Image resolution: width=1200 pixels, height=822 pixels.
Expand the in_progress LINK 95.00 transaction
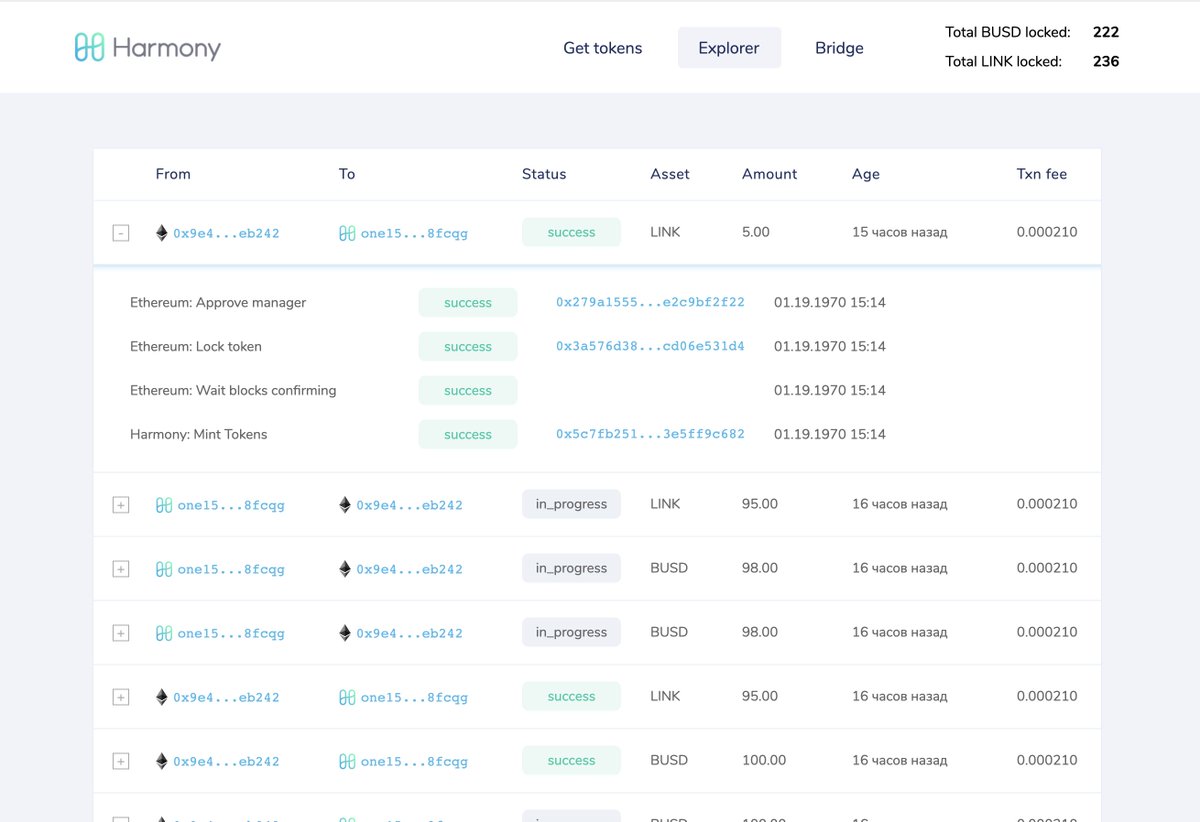[x=121, y=505]
